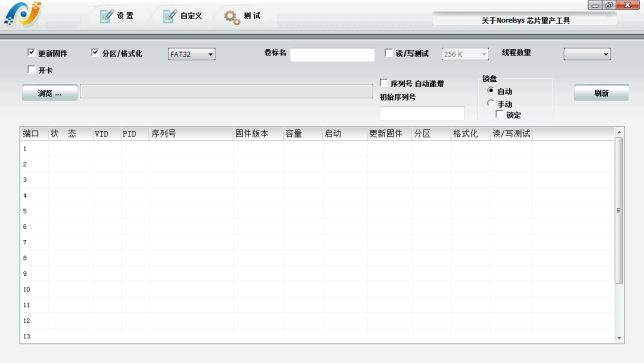Click the 启动 column header

pyautogui.click(x=345, y=134)
